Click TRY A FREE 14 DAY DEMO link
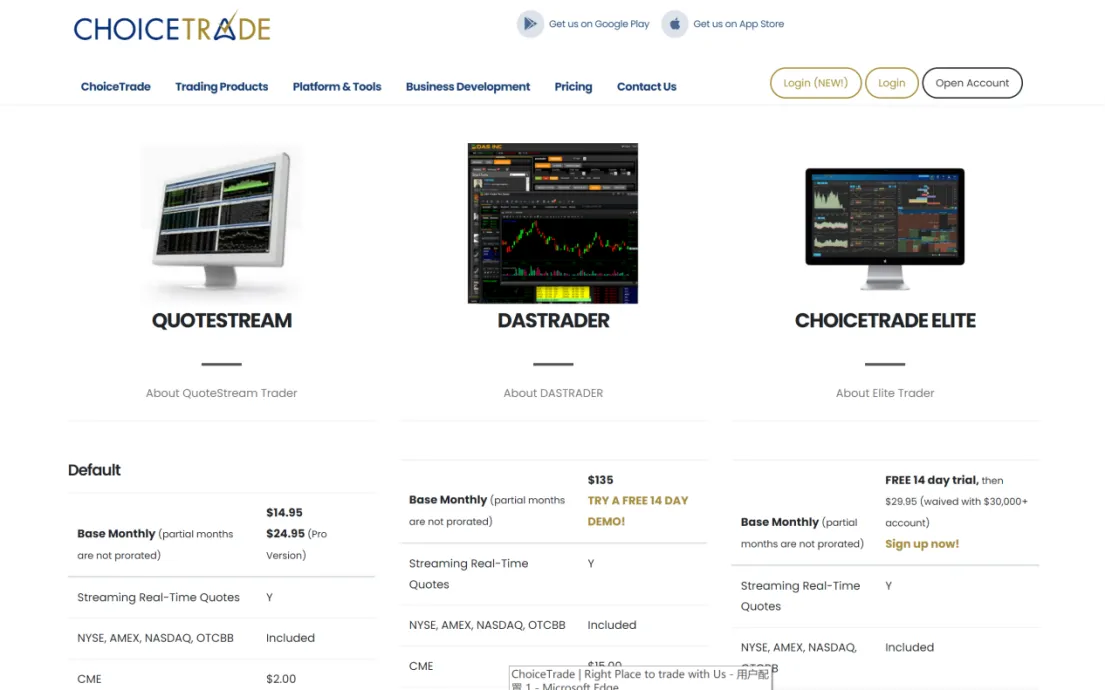 point(638,511)
